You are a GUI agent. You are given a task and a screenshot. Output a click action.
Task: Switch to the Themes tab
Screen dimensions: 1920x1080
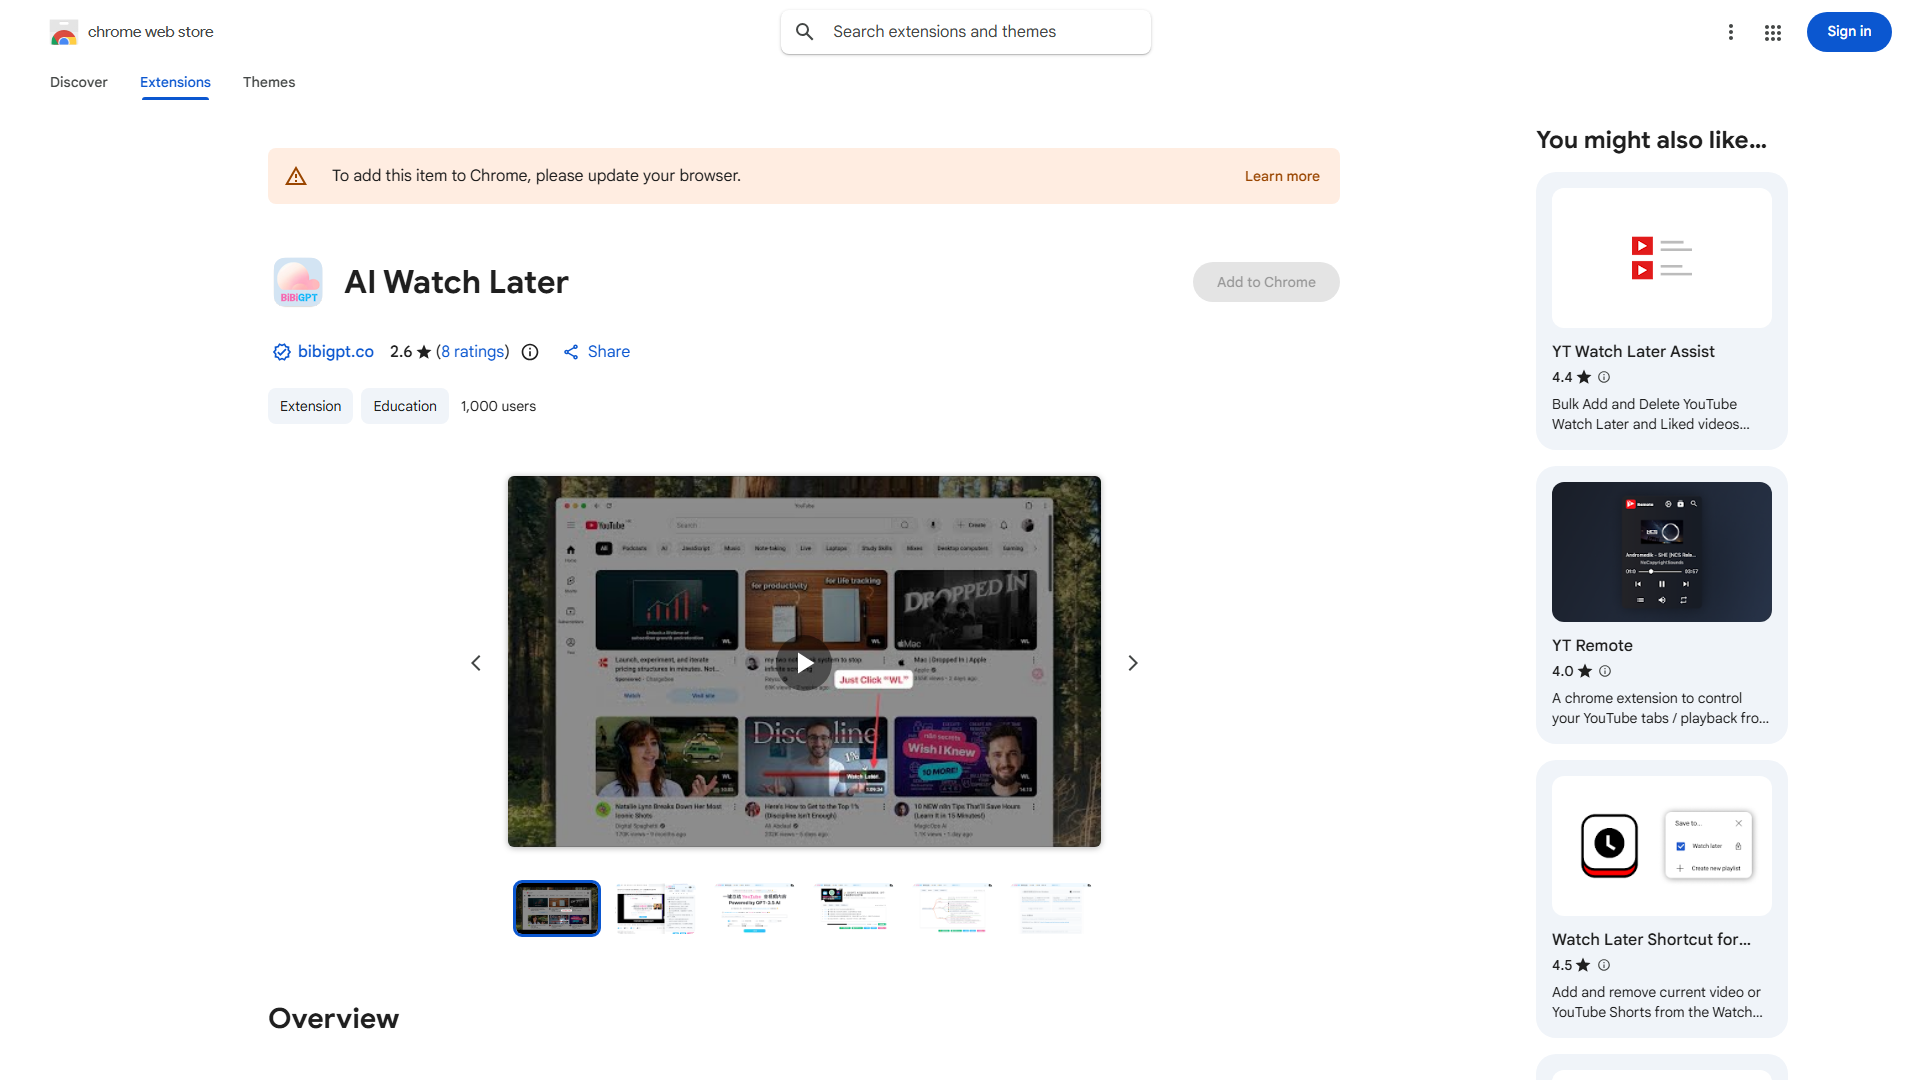coord(268,82)
